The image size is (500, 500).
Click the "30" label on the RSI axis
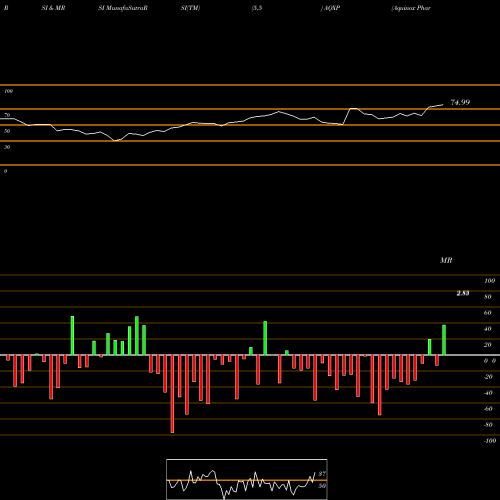(7, 147)
